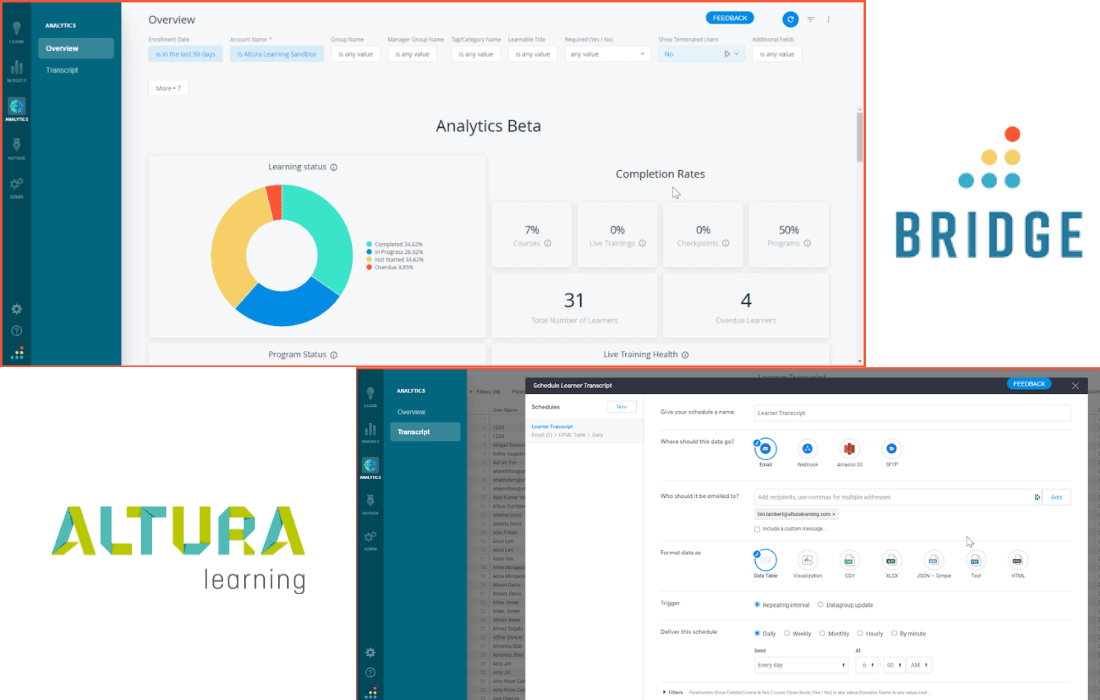Select the Datagroup update trigger

[x=820, y=605]
